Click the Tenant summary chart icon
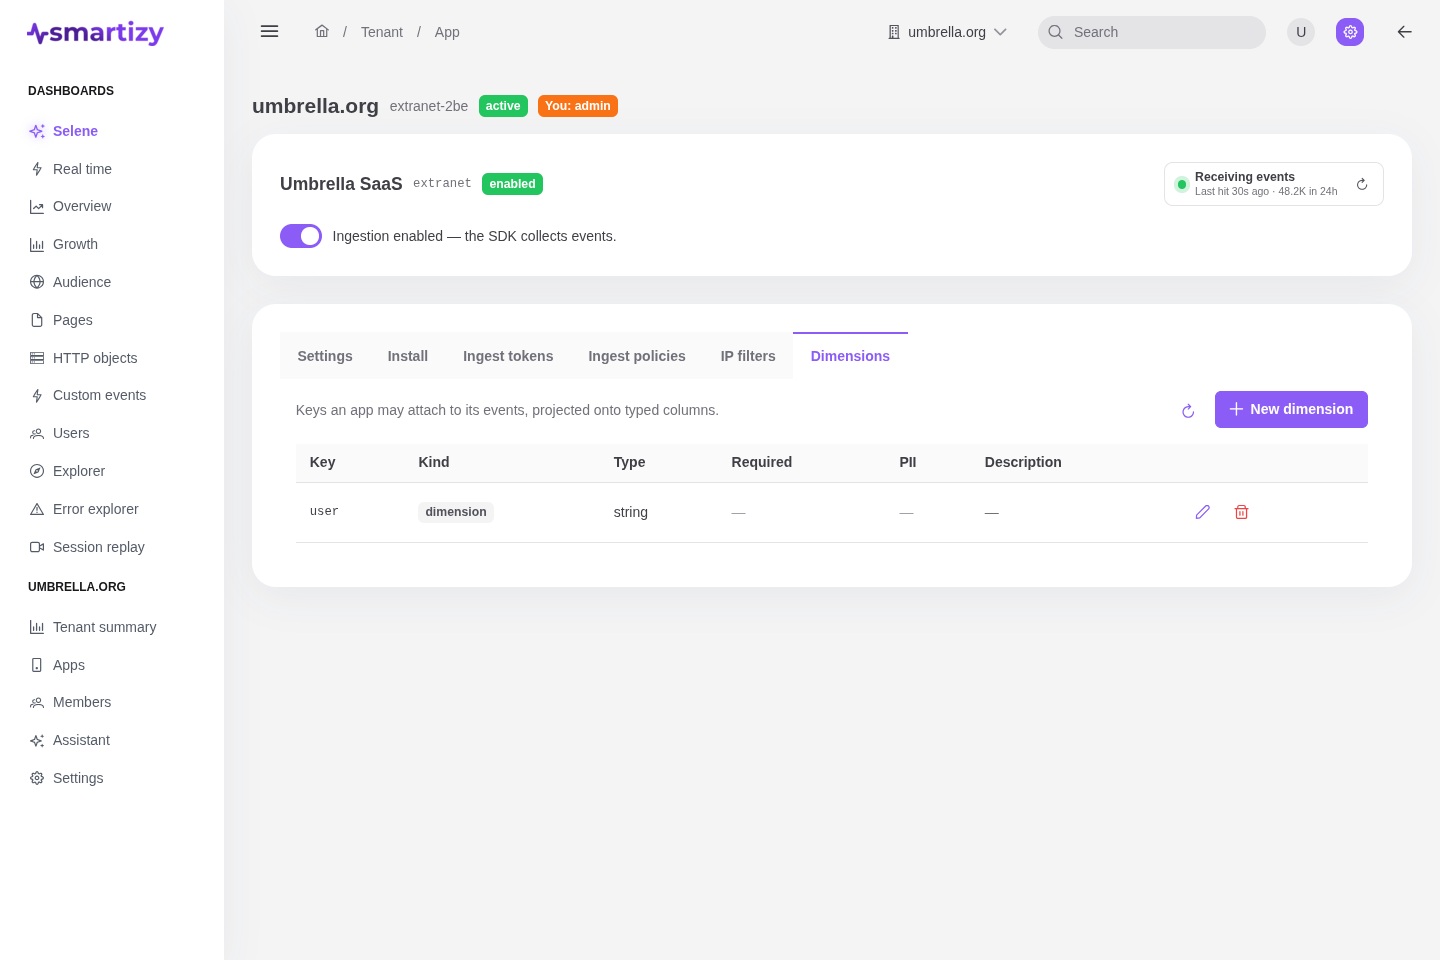Image resolution: width=1440 pixels, height=960 pixels. (37, 627)
